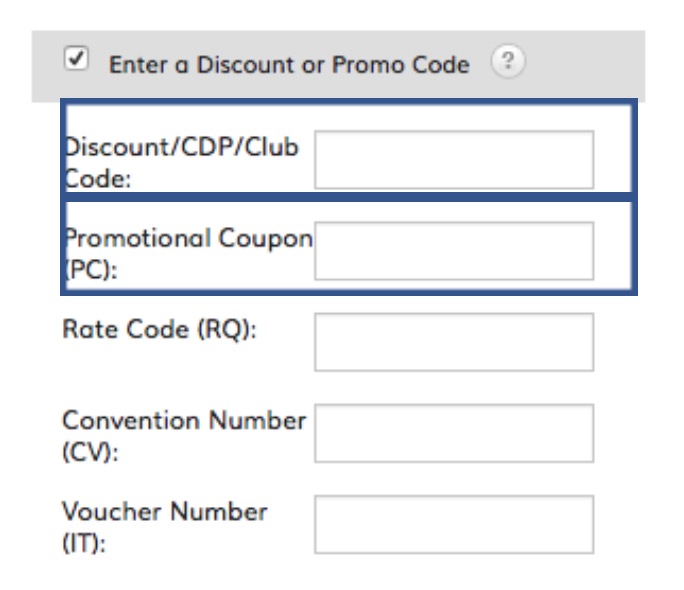Image resolution: width=684 pixels, height=590 pixels.
Task: Activate the Convention Number (CV) input
Action: [454, 433]
